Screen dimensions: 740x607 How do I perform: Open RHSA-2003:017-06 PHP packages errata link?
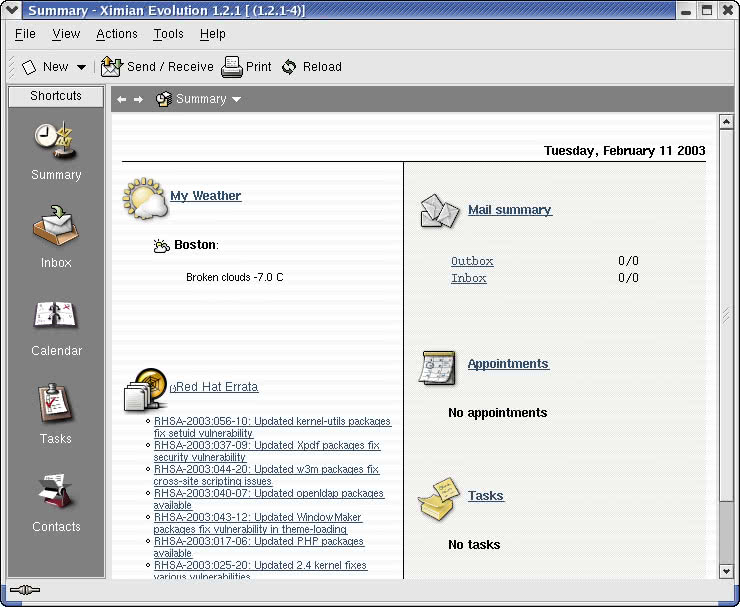coord(259,548)
